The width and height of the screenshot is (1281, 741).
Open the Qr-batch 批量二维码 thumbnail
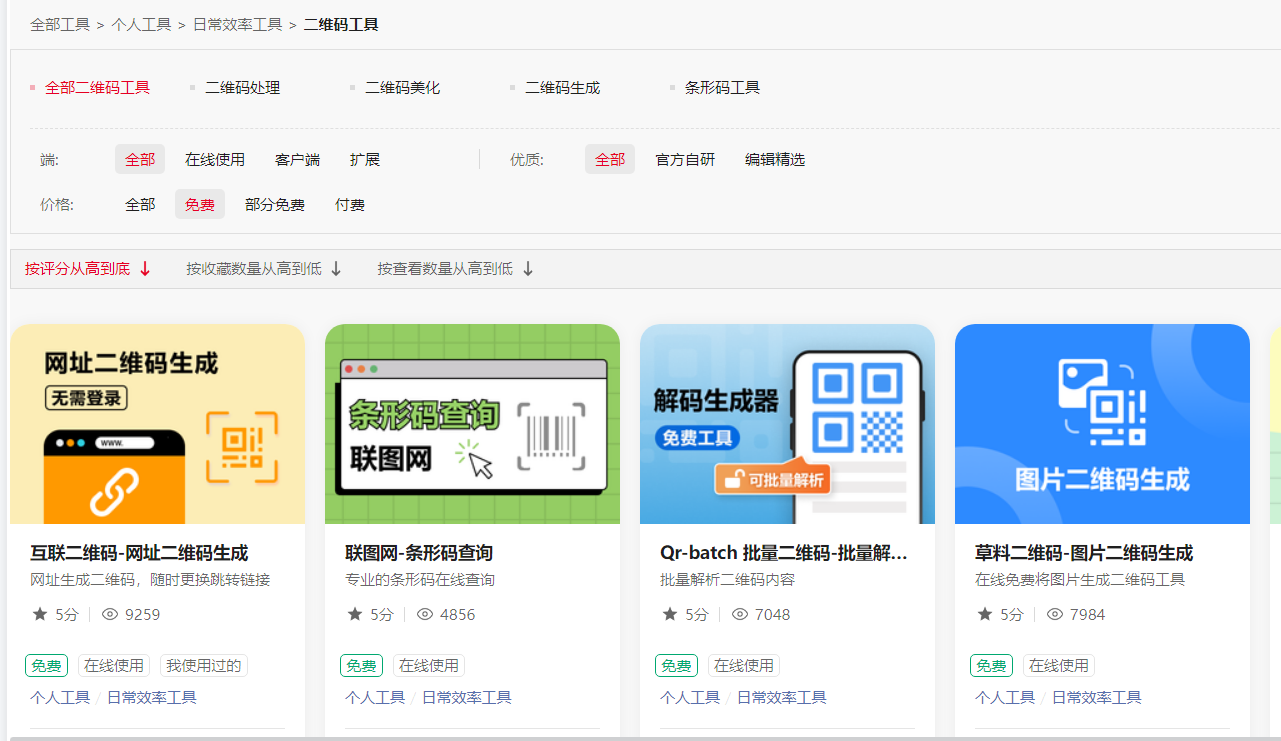tap(787, 423)
